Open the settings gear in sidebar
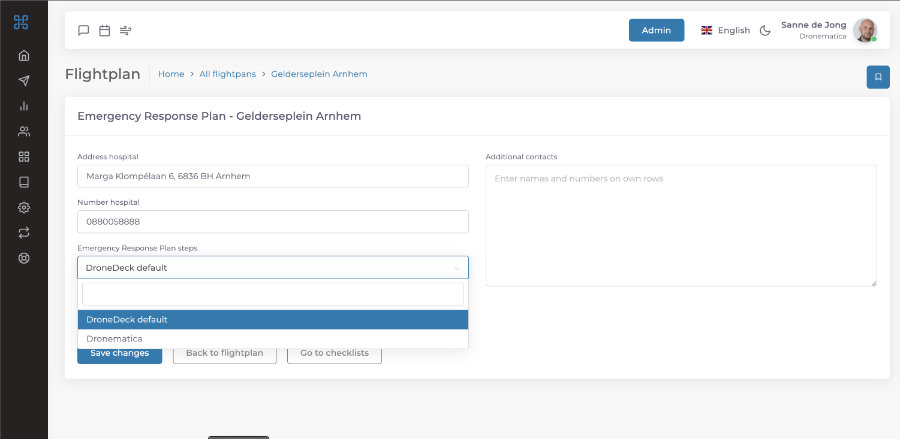Viewport: 900px width, 439px height. click(x=24, y=207)
